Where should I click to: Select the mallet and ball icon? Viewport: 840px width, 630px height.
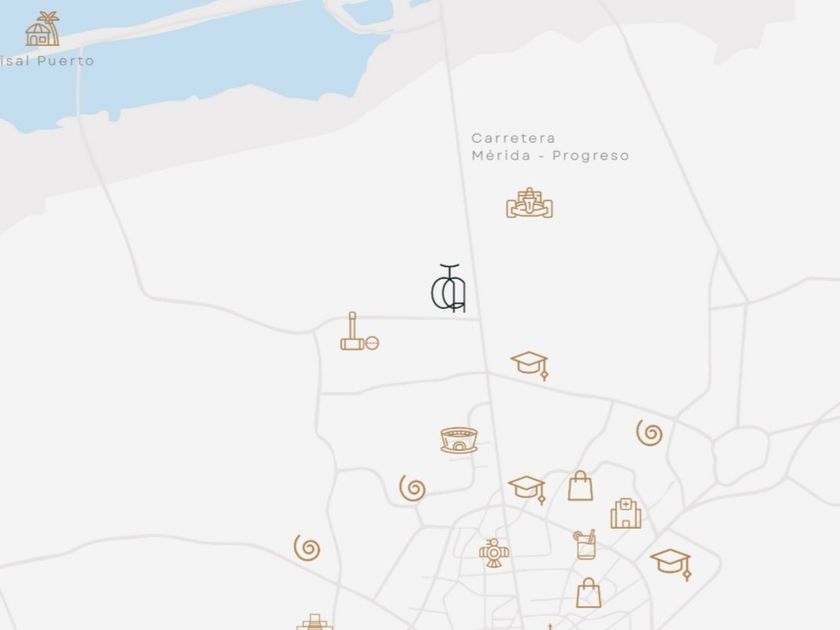pos(359,332)
